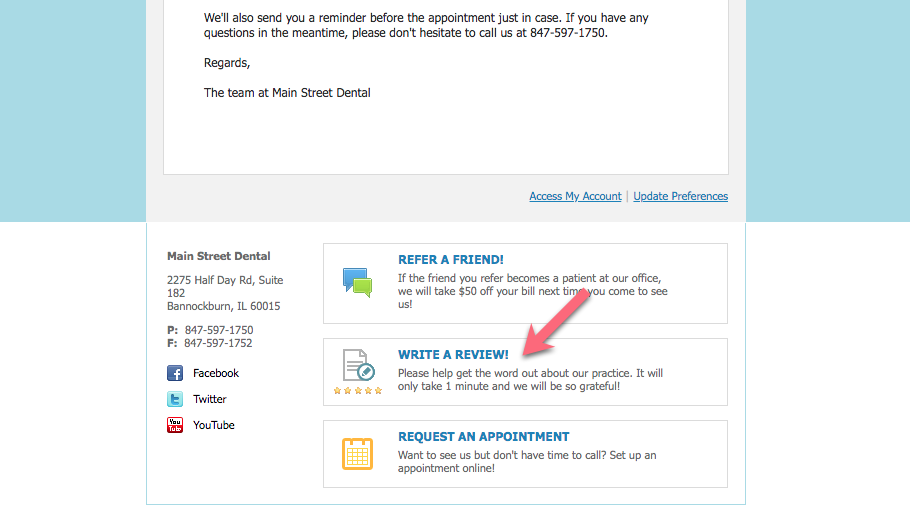The height and width of the screenshot is (510, 910).
Task: Click the Request an Appointment calendar icon
Action: tap(357, 454)
